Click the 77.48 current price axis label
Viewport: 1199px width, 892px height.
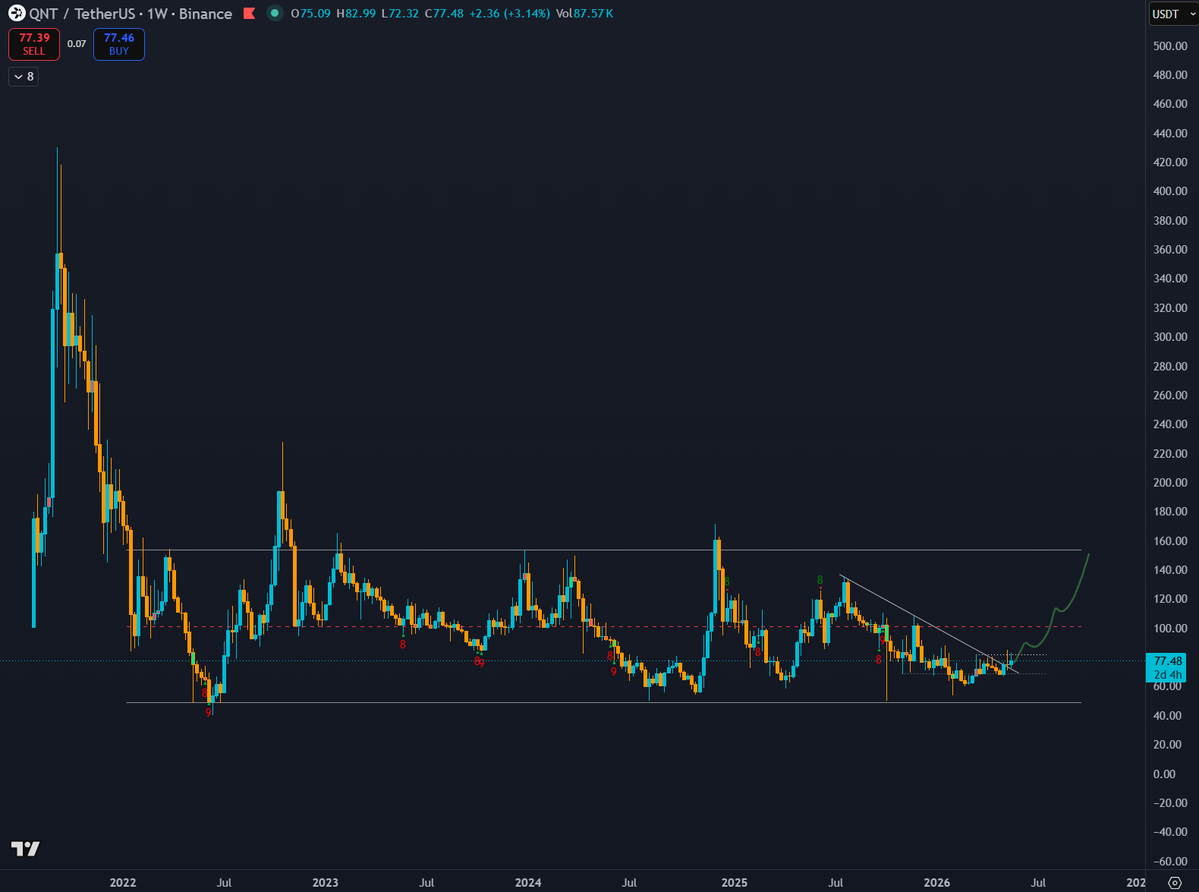1165,667
